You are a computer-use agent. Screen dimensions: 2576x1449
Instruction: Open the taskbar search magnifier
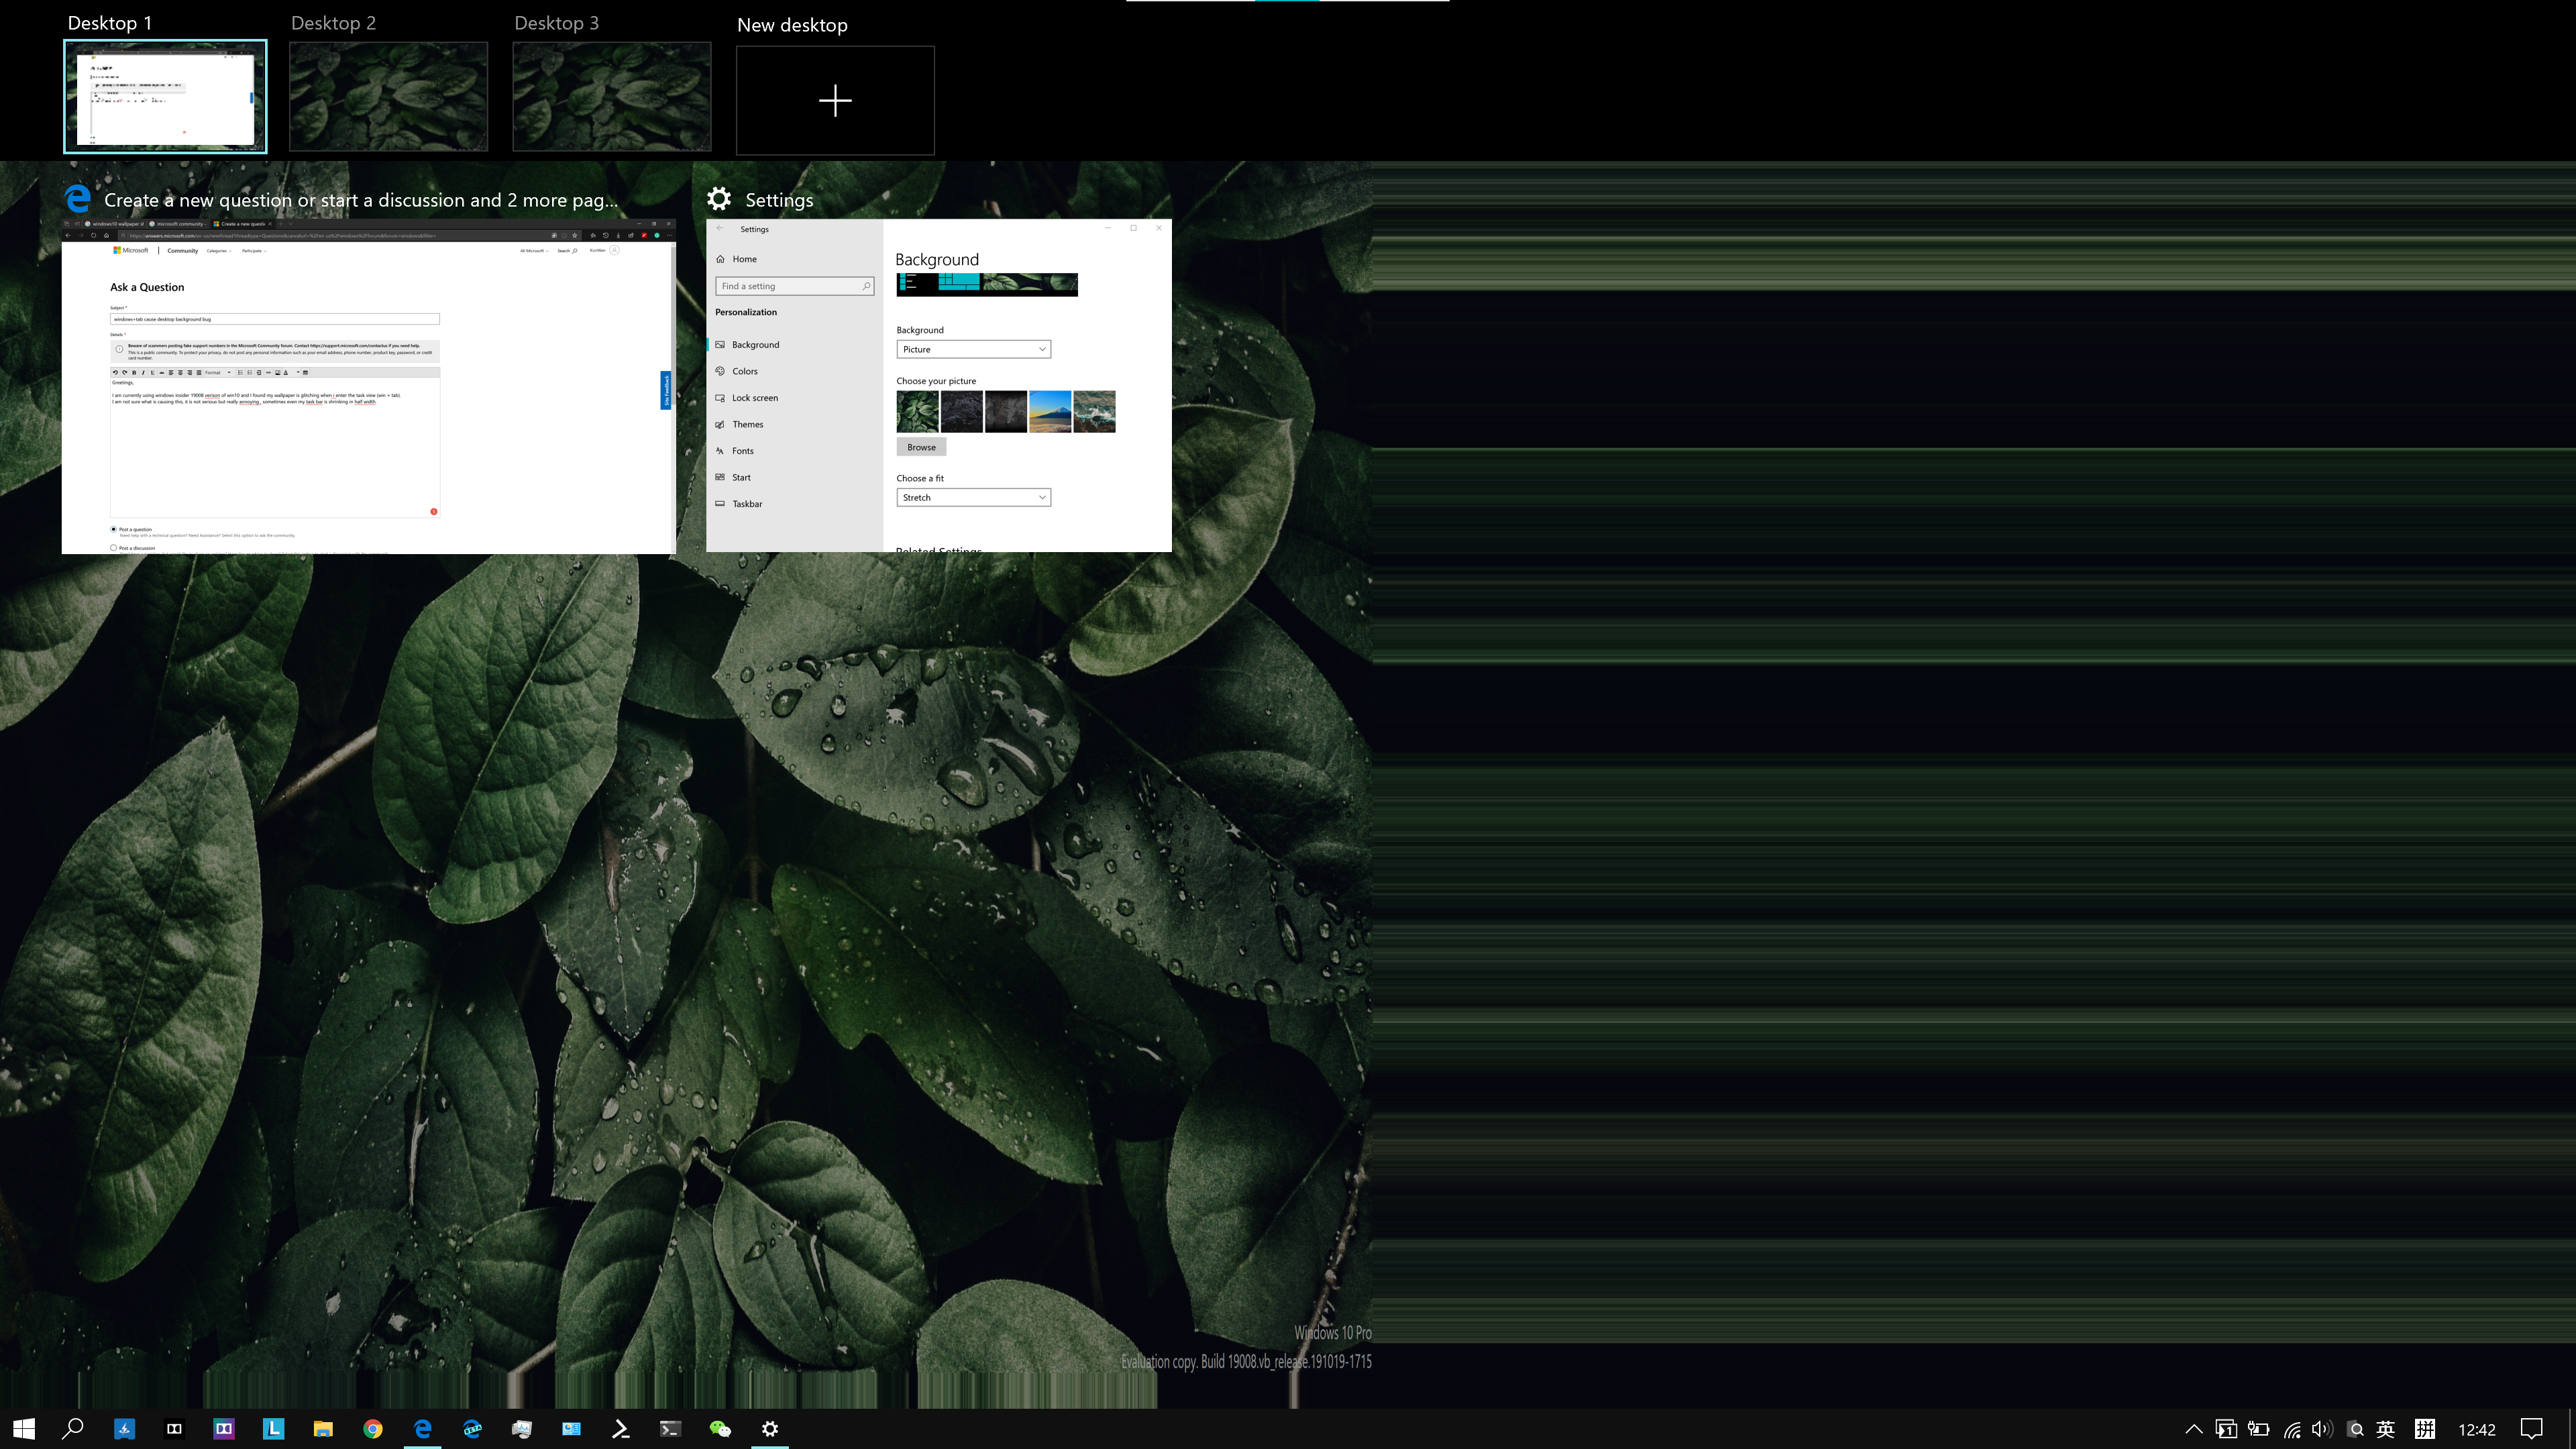click(x=73, y=1429)
